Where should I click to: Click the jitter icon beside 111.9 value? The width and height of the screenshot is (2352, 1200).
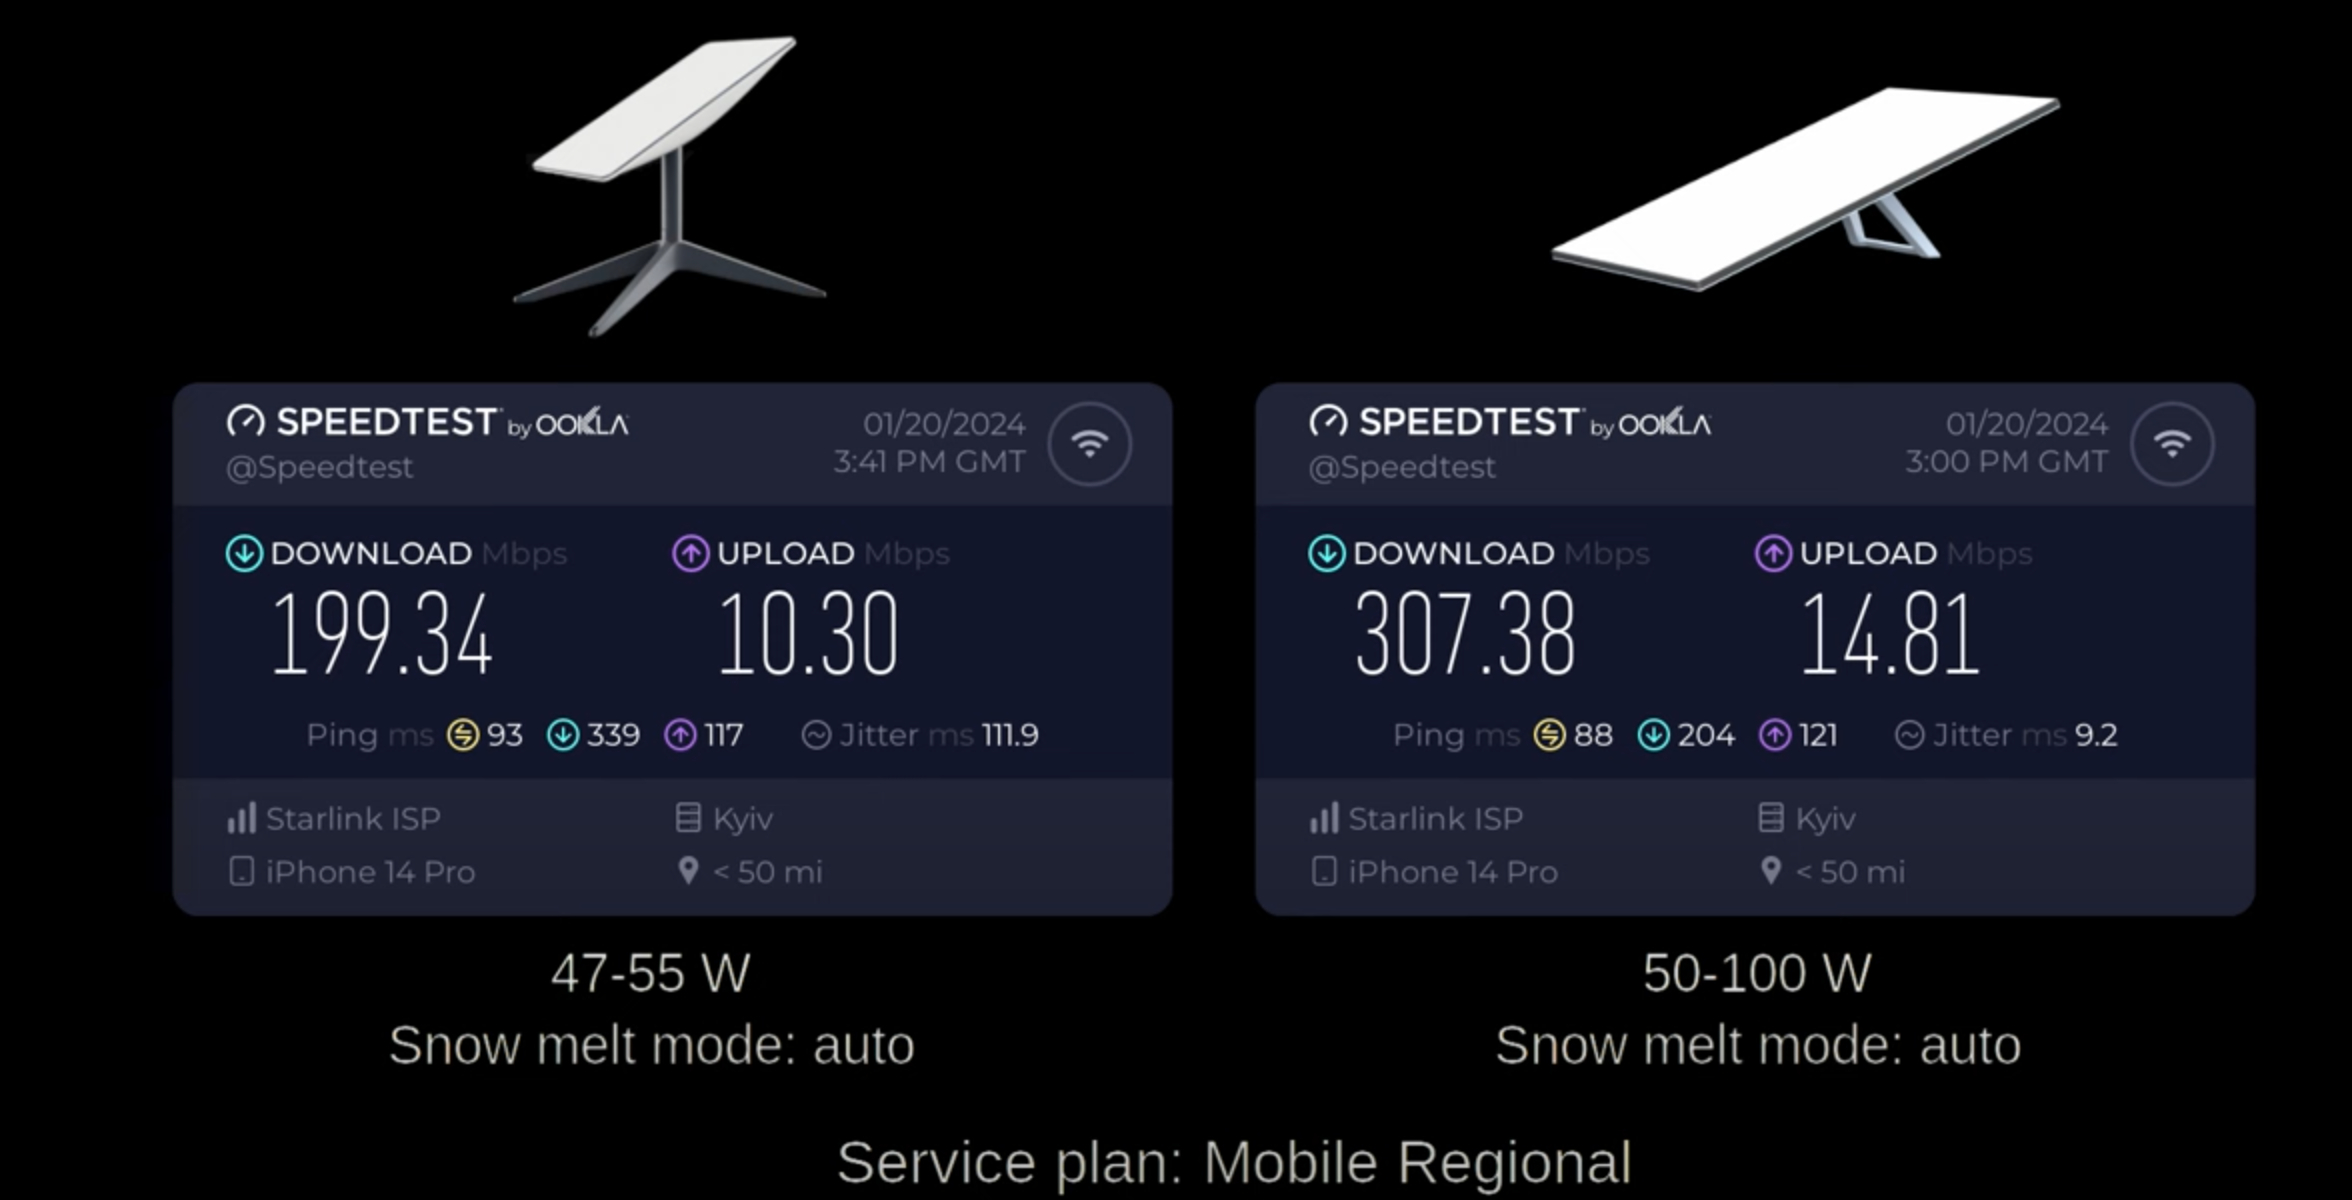816,735
